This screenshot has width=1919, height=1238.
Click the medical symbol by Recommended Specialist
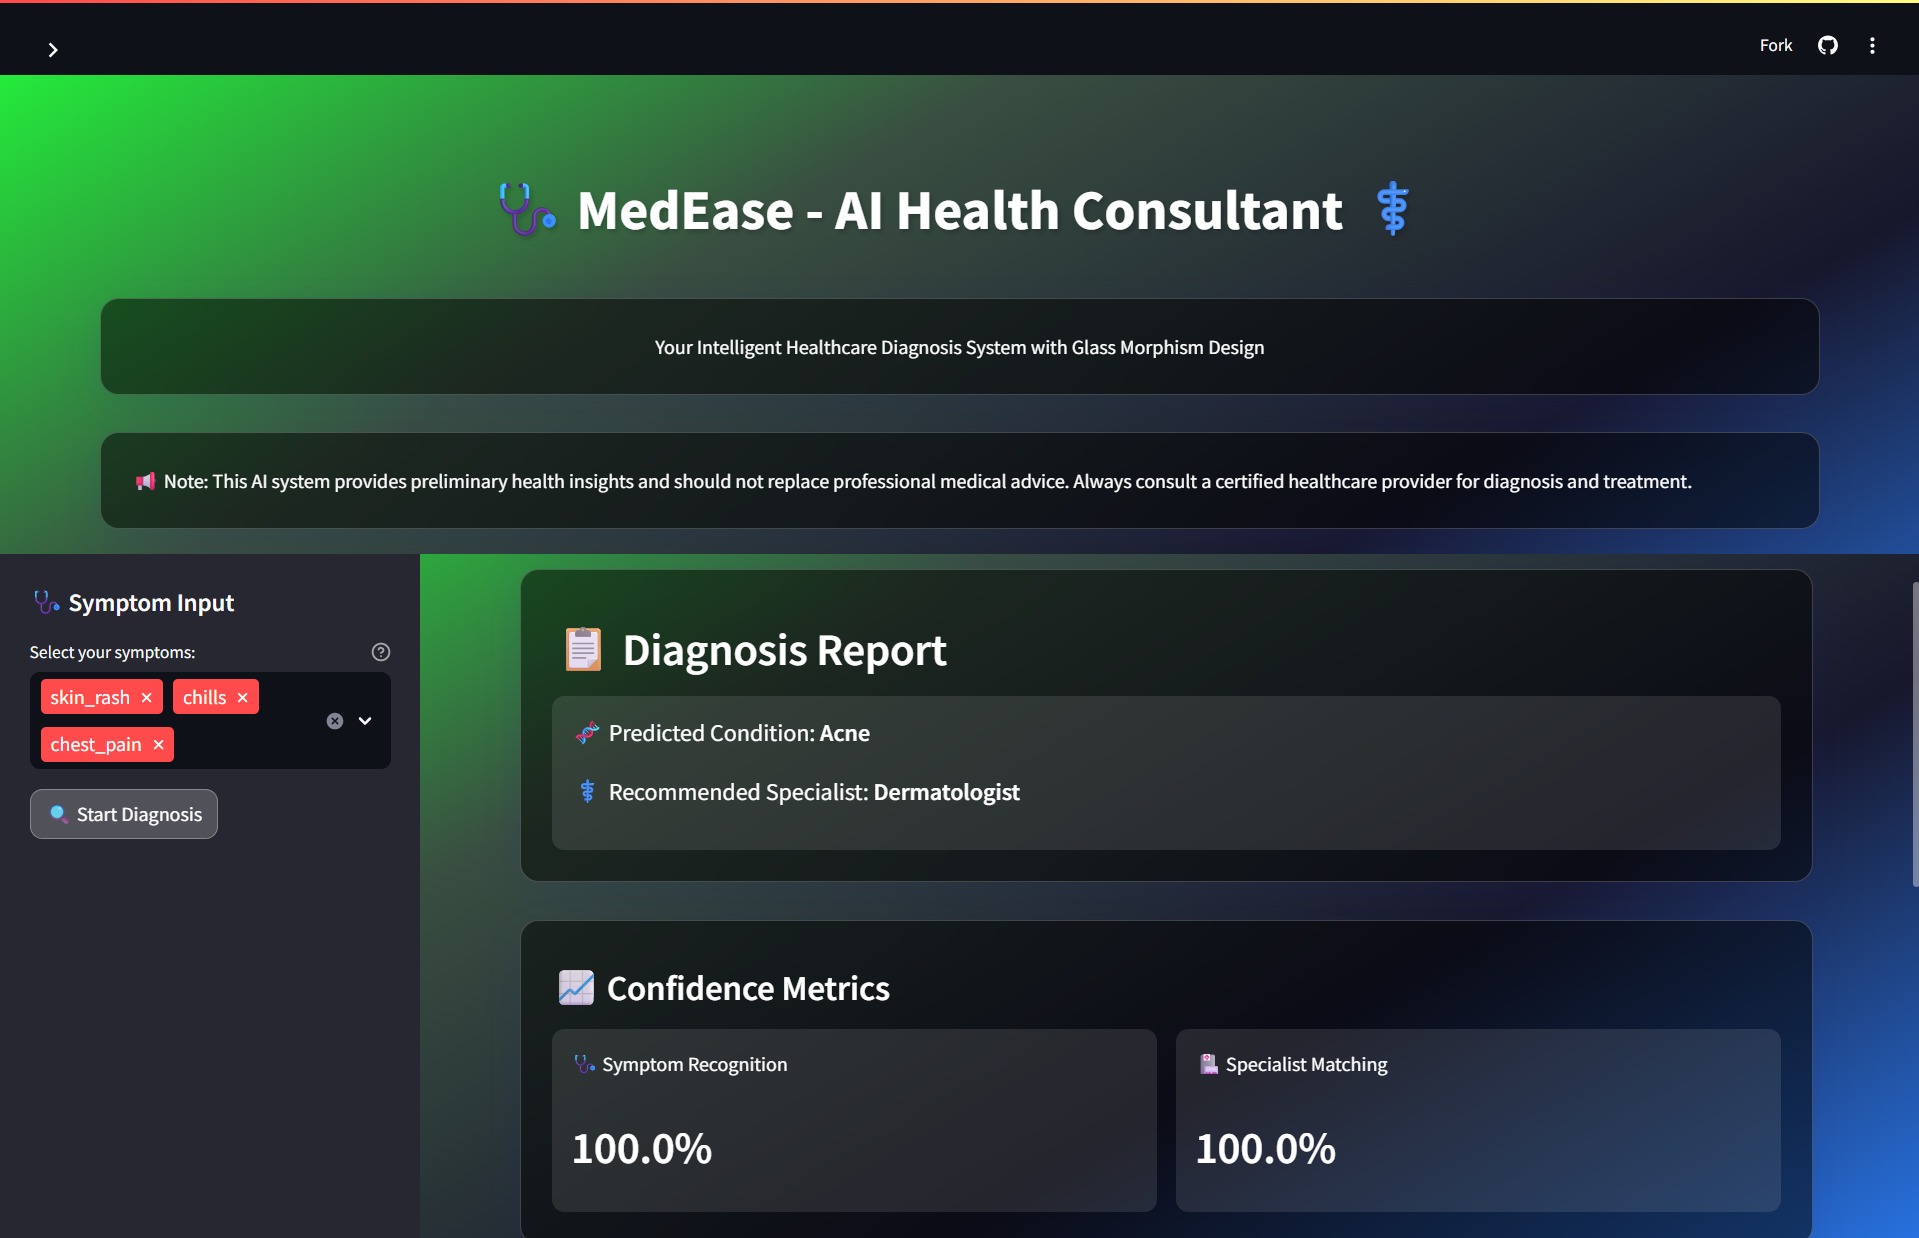[587, 791]
